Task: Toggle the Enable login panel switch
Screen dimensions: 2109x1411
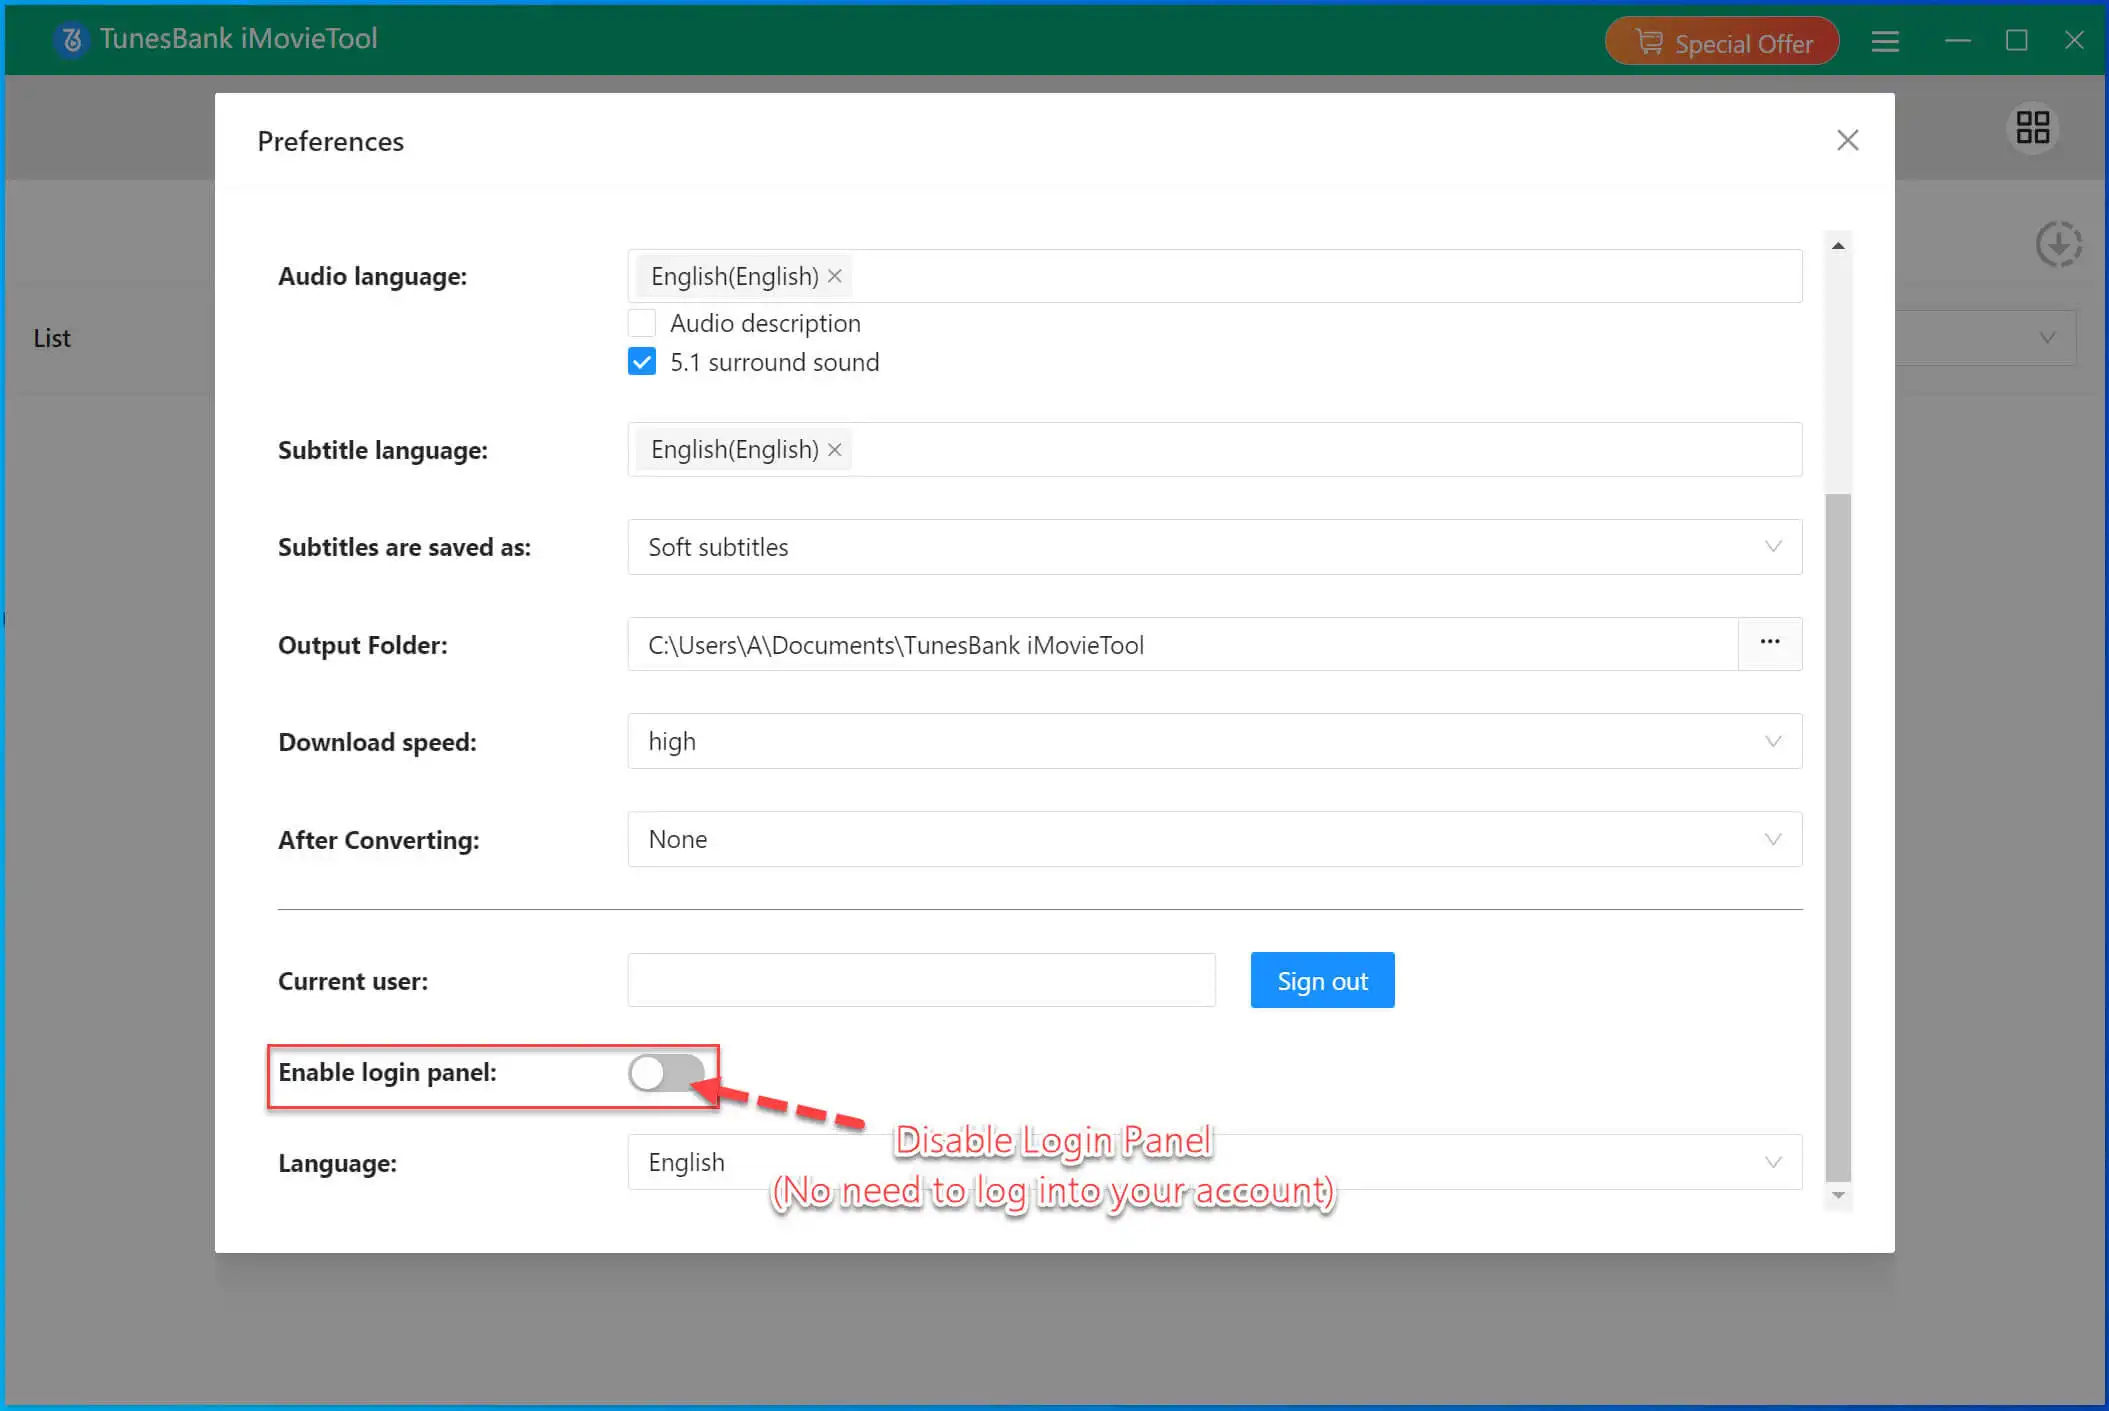Action: (x=667, y=1073)
